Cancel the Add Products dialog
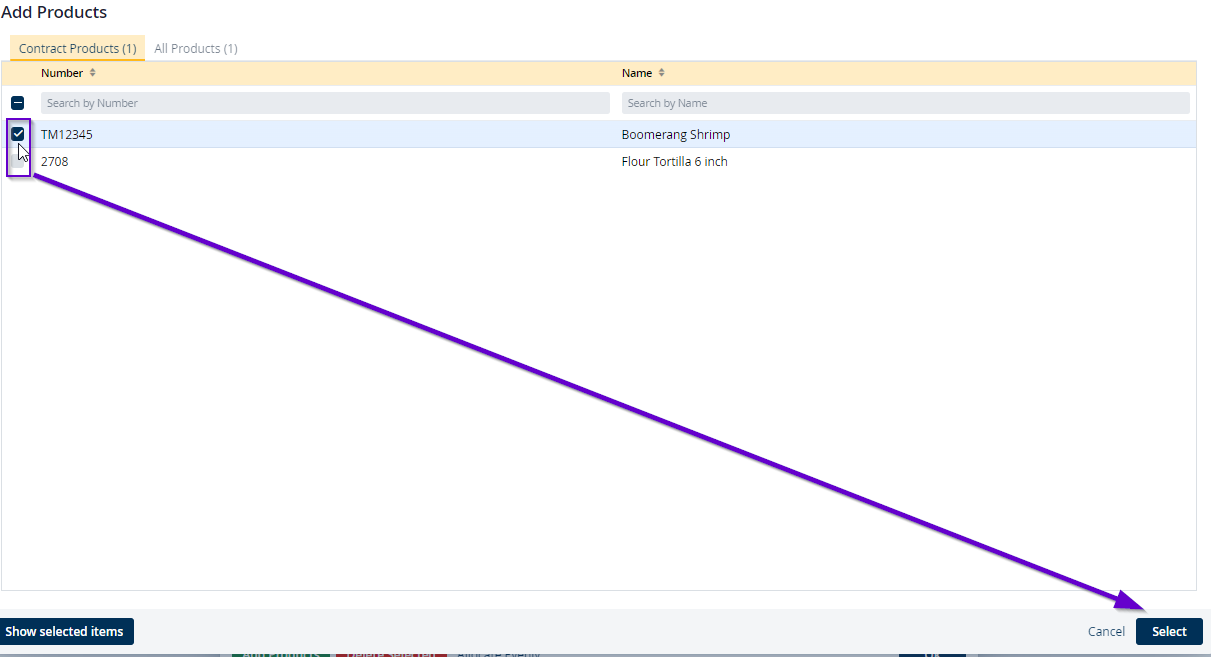Viewport: 1211px width, 657px height. coord(1106,631)
